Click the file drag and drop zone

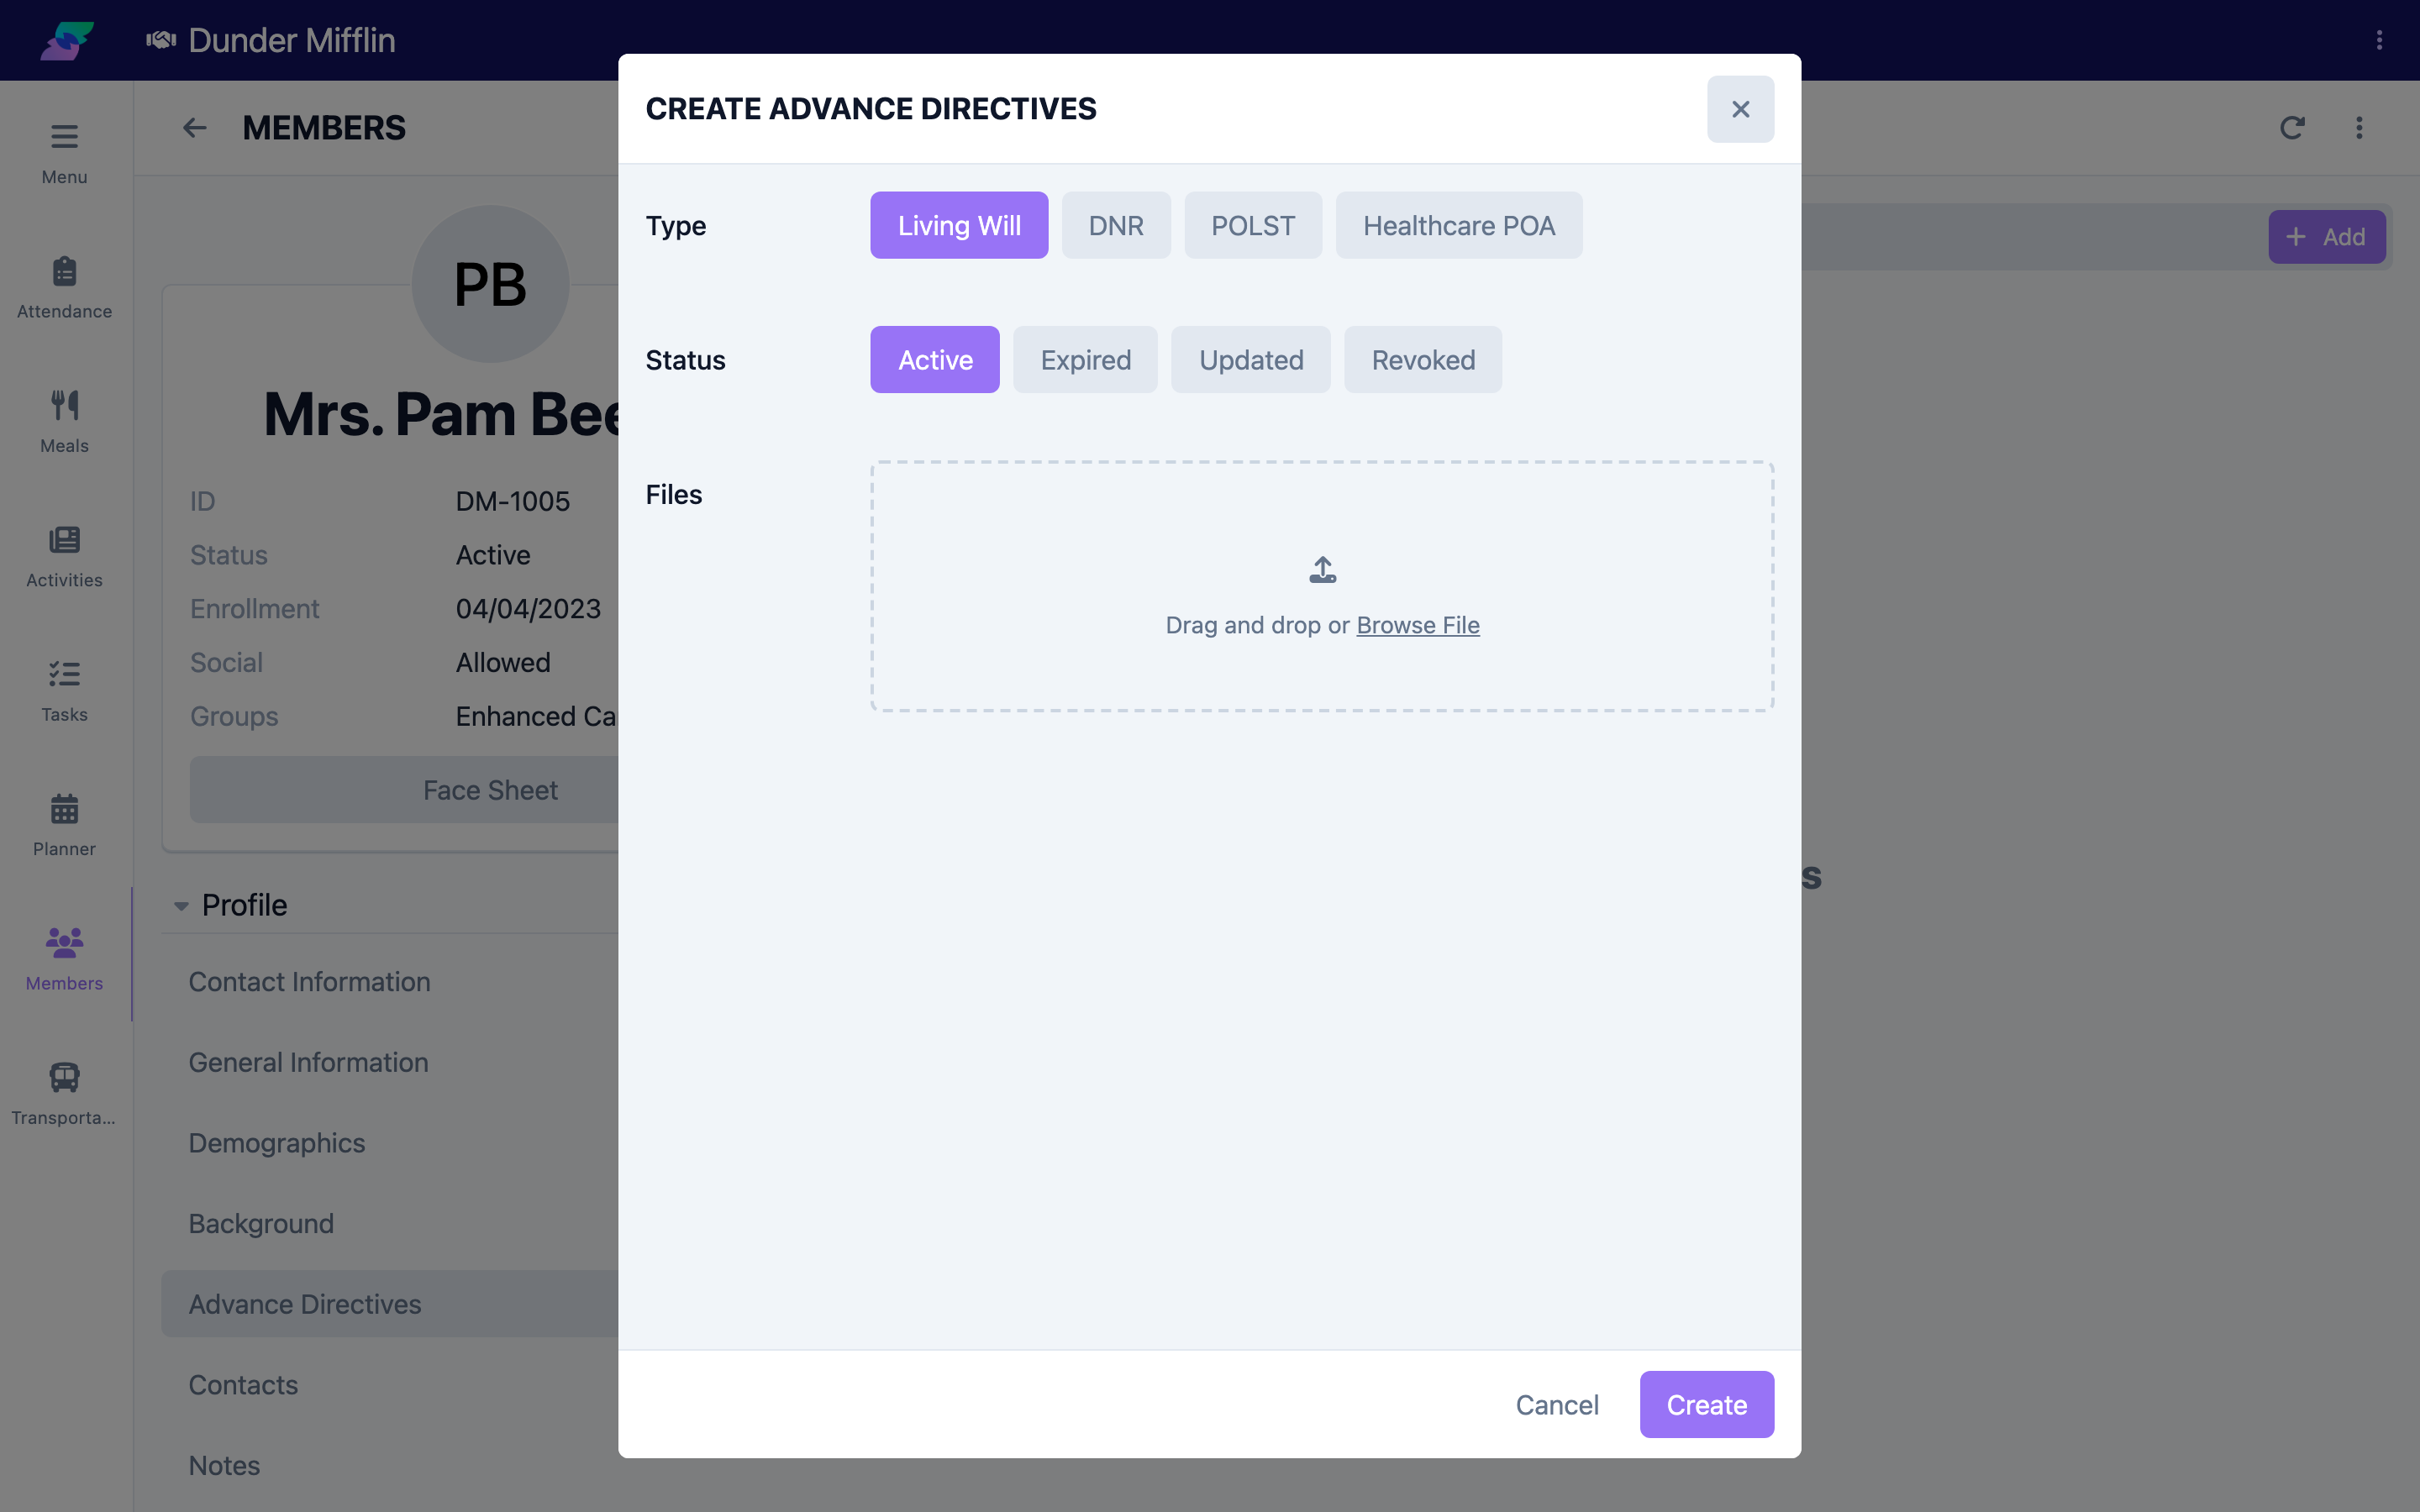pos(1322,586)
